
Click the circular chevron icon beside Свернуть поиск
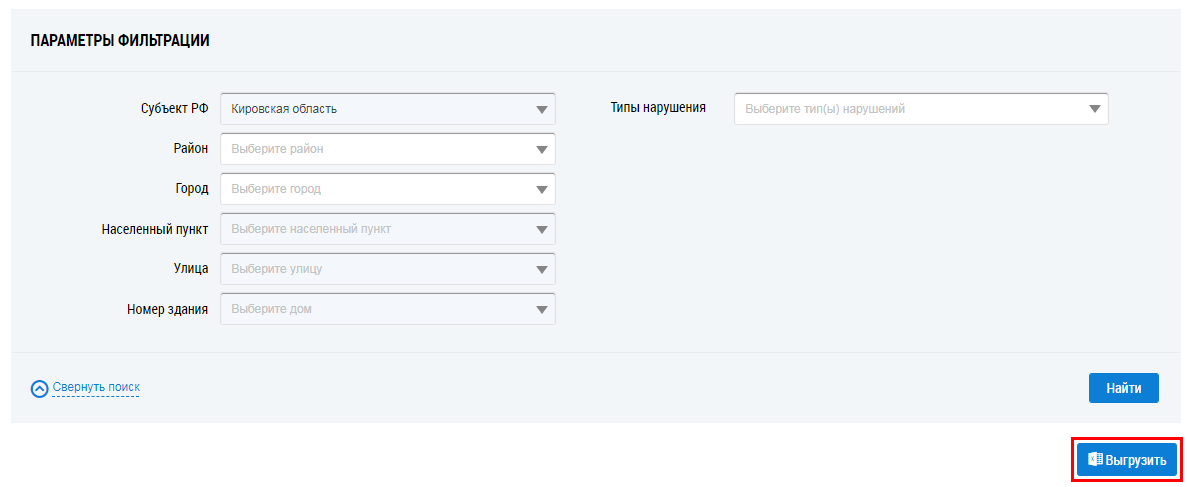coord(40,388)
